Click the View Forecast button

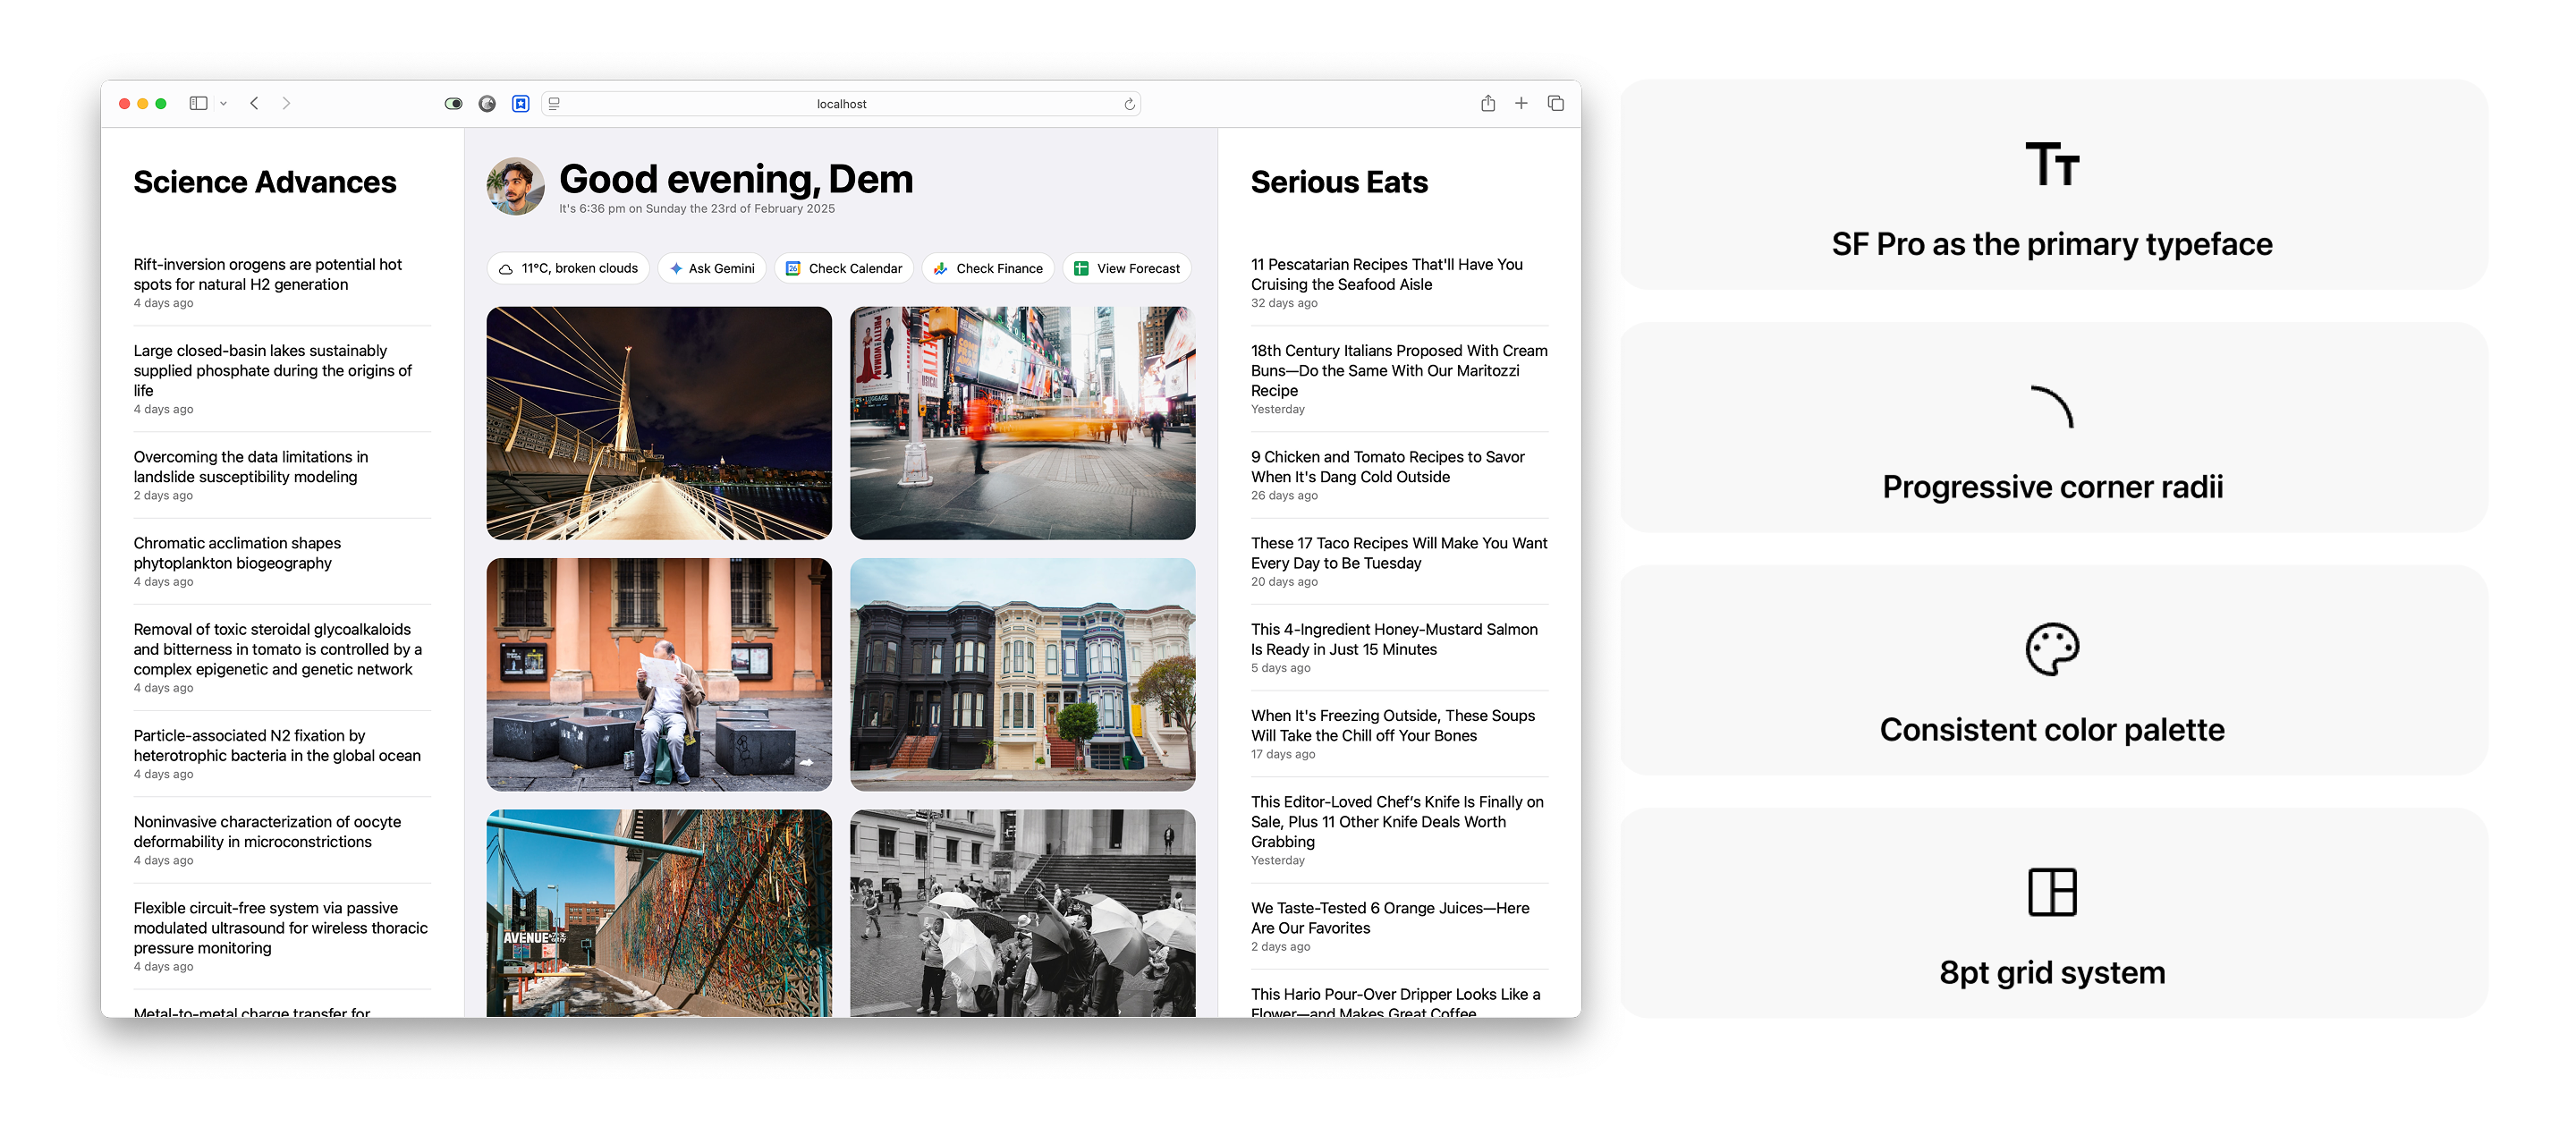pyautogui.click(x=1127, y=268)
